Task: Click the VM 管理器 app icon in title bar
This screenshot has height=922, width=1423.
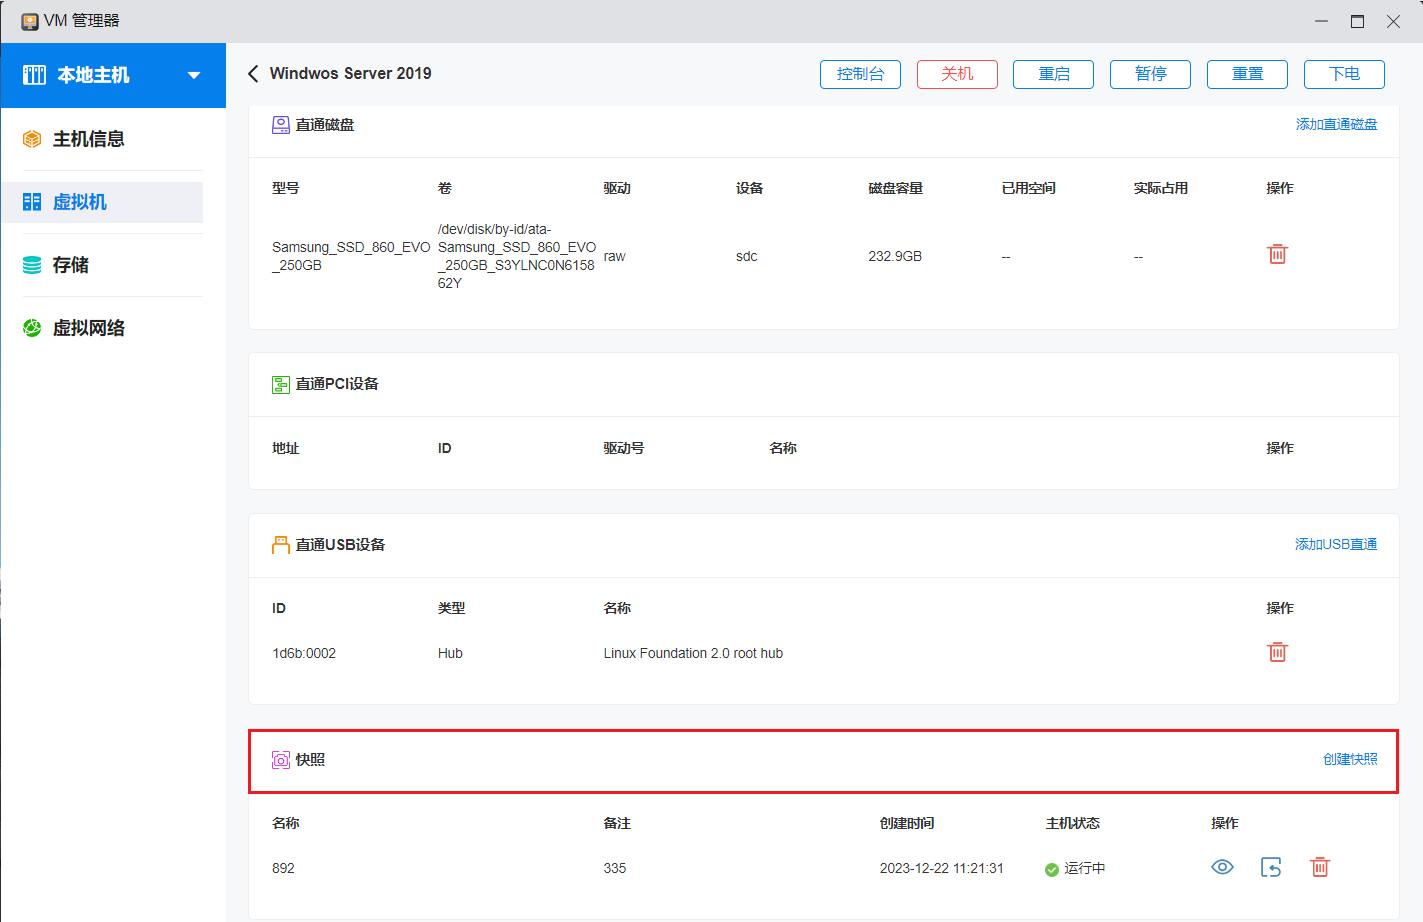Action: pyautogui.click(x=31, y=21)
